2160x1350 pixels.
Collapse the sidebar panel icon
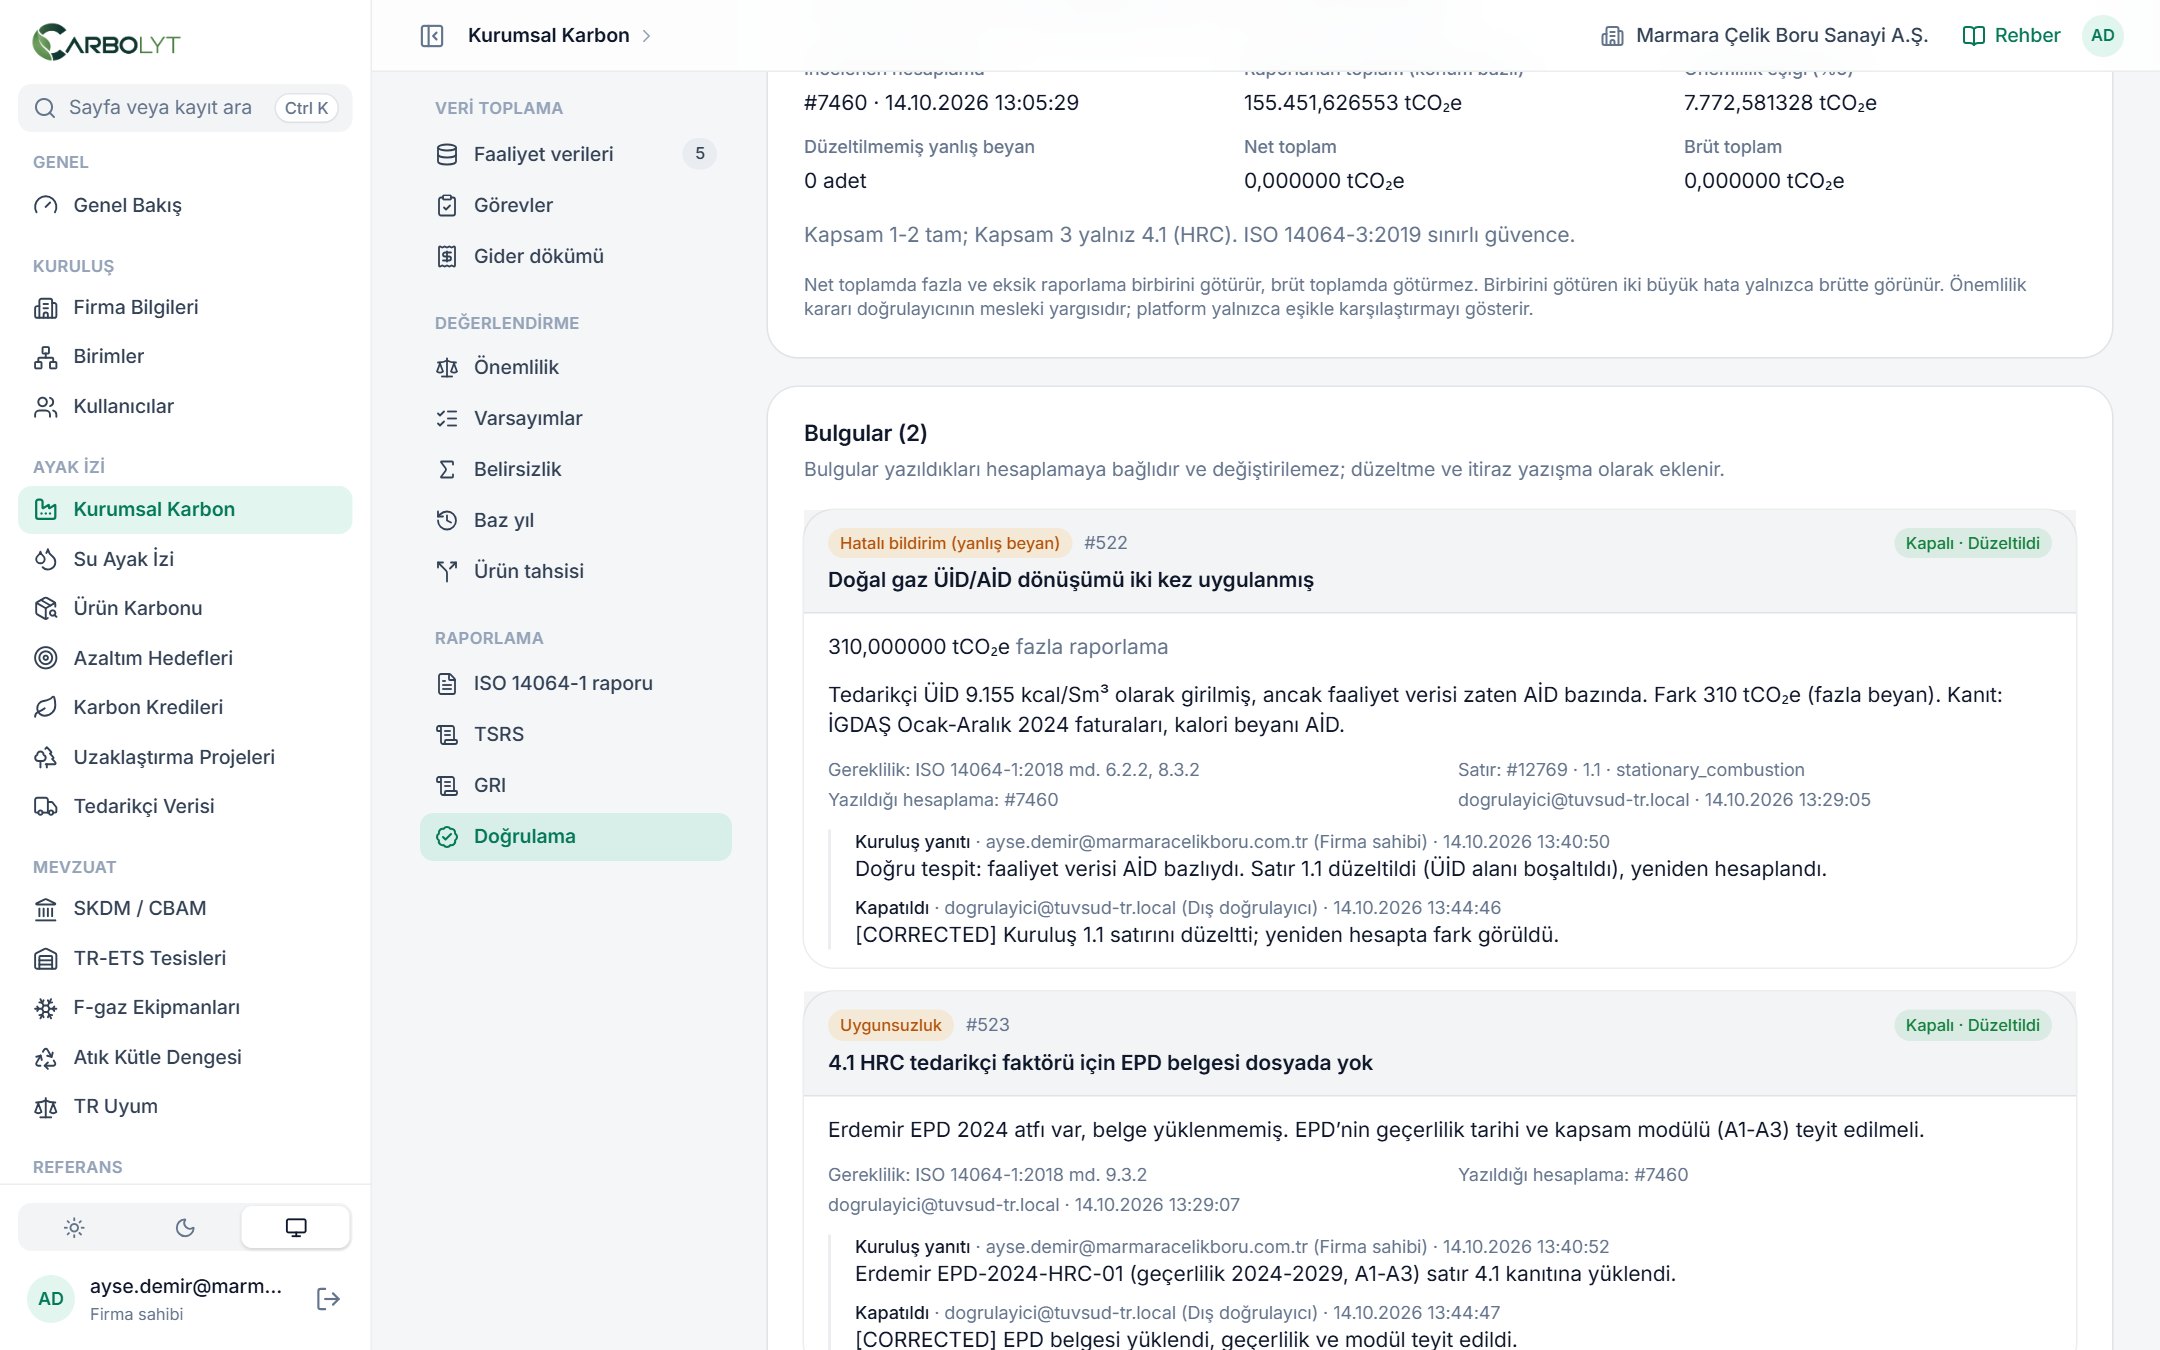click(x=432, y=36)
